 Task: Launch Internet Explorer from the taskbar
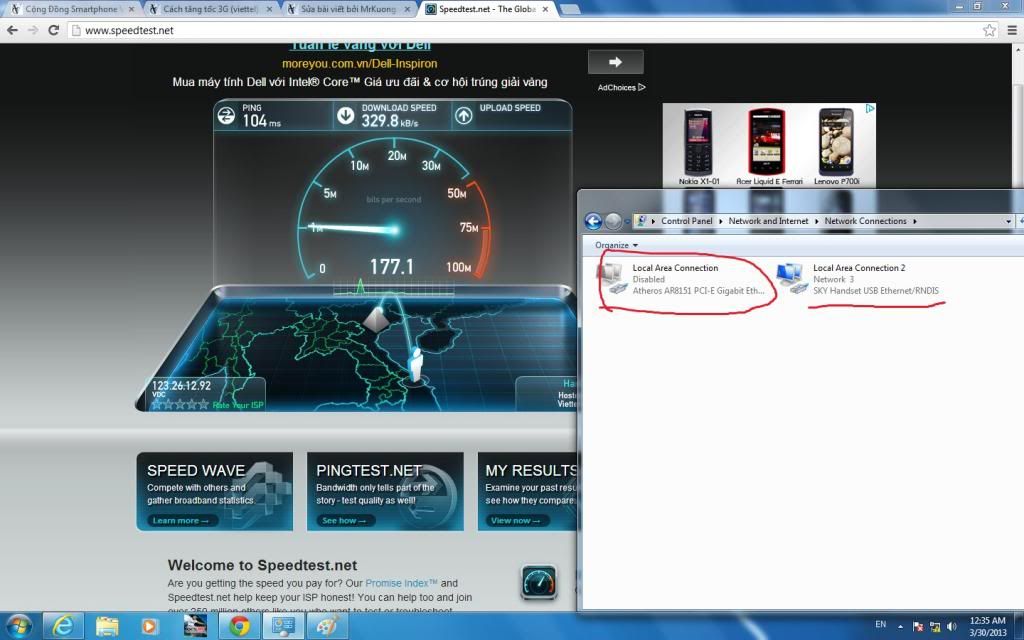click(x=63, y=626)
